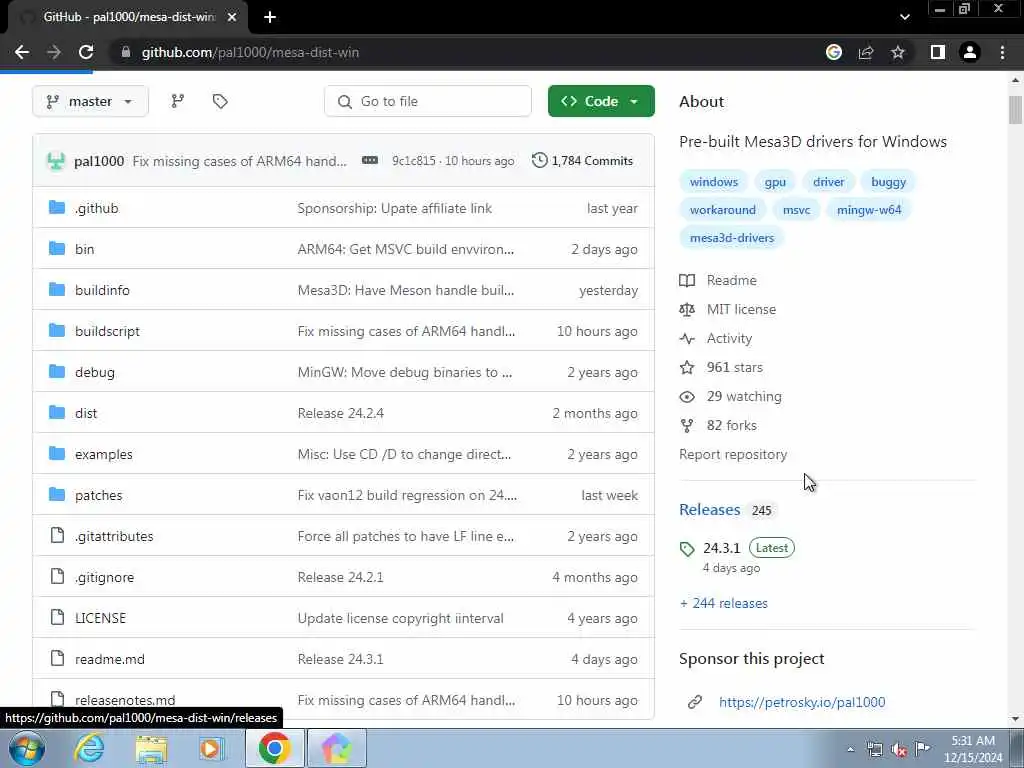Expand the green Code dropdown

click(601, 101)
